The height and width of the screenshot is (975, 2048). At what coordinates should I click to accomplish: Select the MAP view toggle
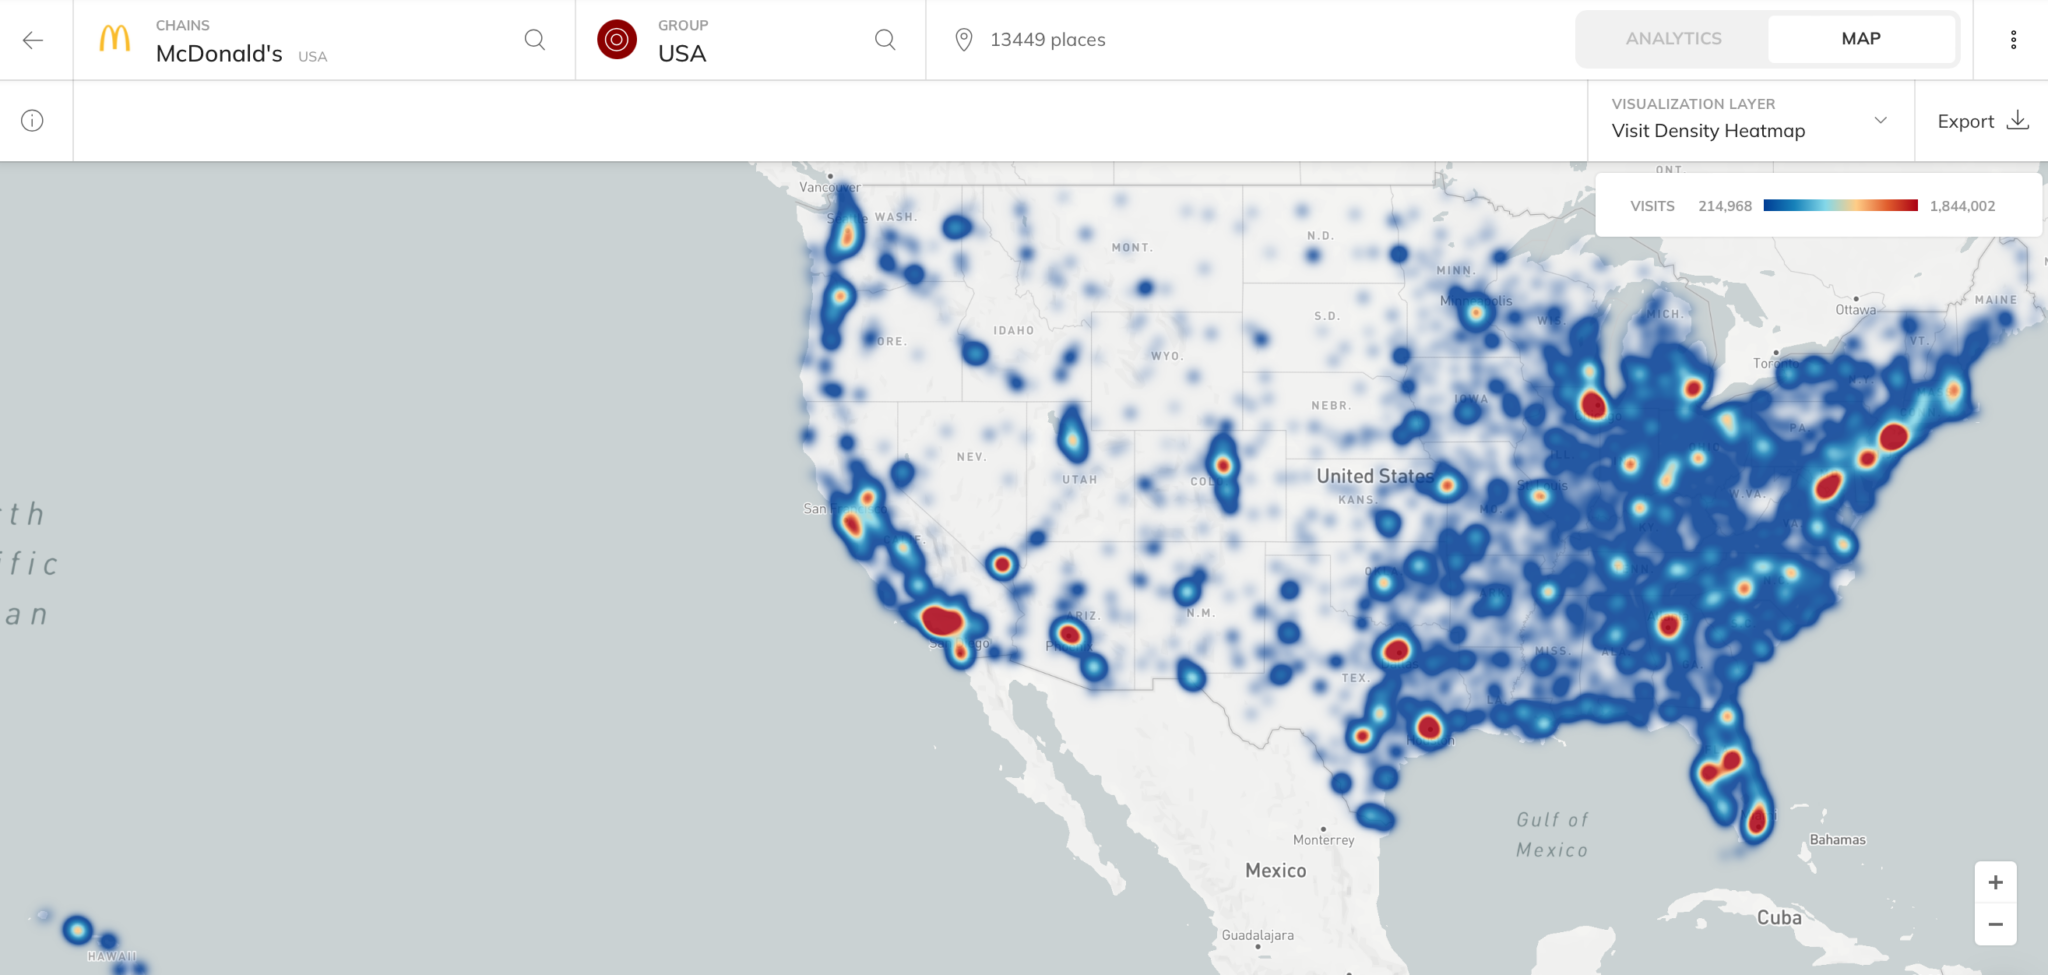(1861, 38)
